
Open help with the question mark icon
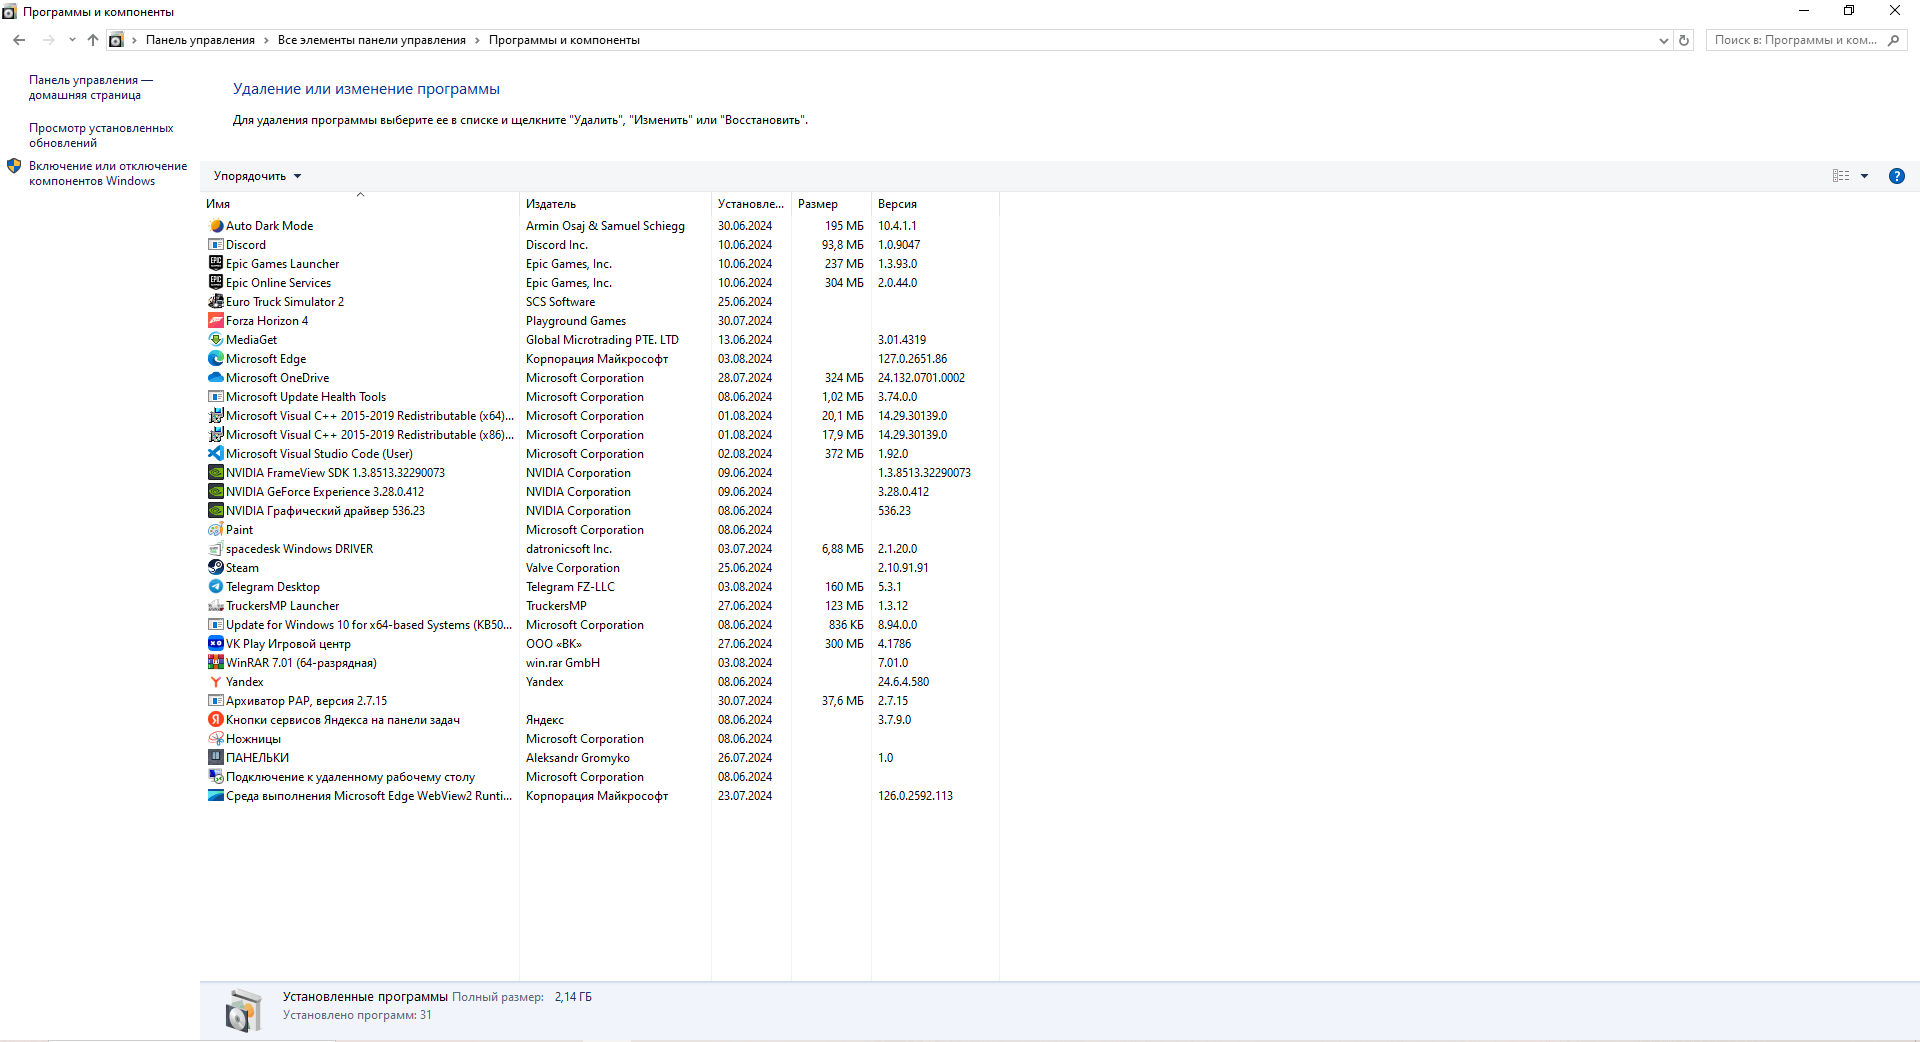pyautogui.click(x=1896, y=176)
